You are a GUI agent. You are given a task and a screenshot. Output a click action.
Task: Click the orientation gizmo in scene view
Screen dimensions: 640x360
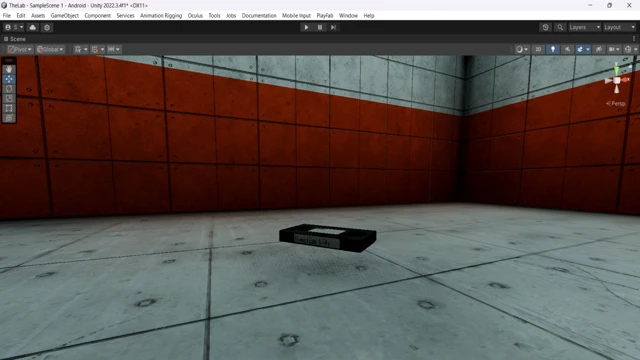pos(617,80)
